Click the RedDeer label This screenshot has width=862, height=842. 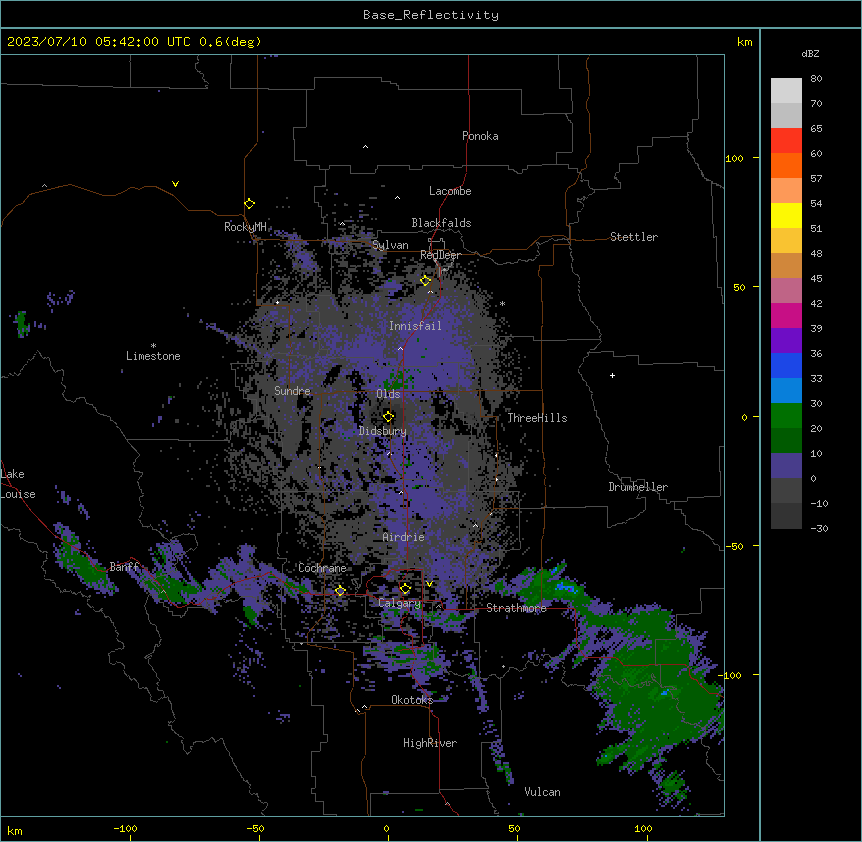click(x=440, y=255)
